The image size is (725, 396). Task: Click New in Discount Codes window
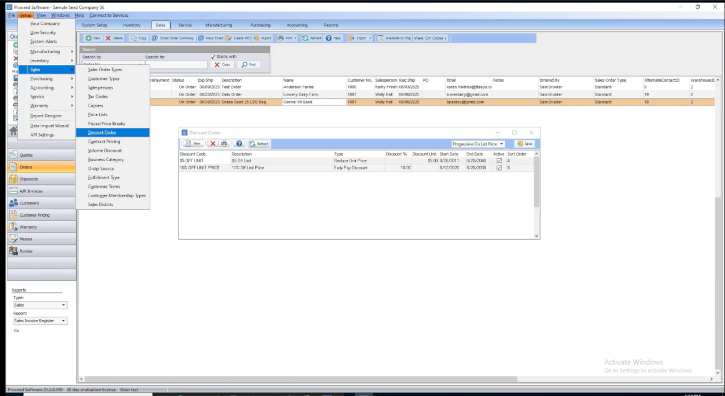pyautogui.click(x=194, y=144)
